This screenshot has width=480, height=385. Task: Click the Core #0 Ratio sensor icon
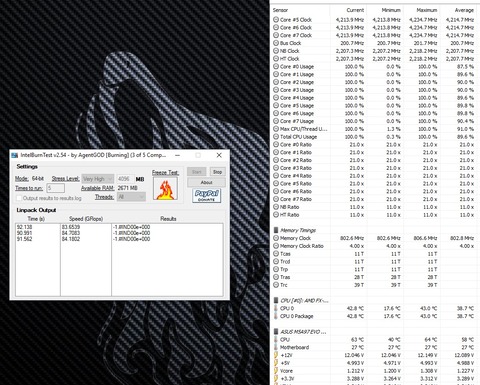click(x=276, y=145)
